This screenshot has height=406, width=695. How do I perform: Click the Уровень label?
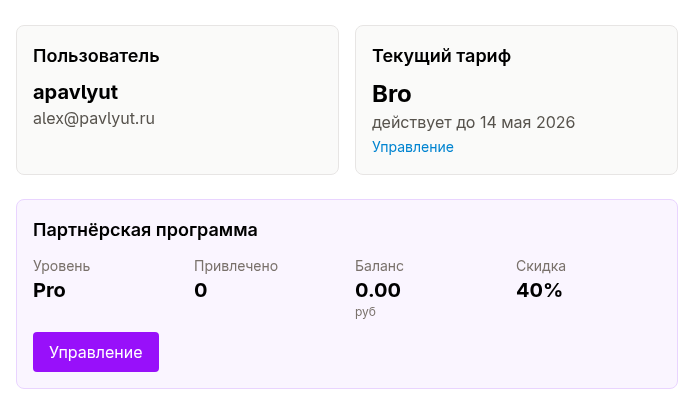tap(61, 266)
